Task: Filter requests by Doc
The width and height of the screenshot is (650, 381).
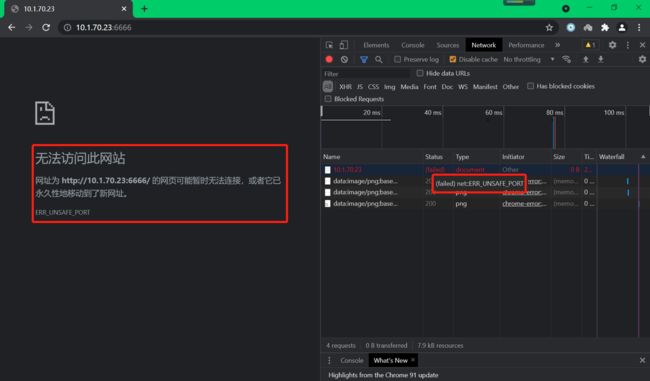Action: click(x=447, y=87)
